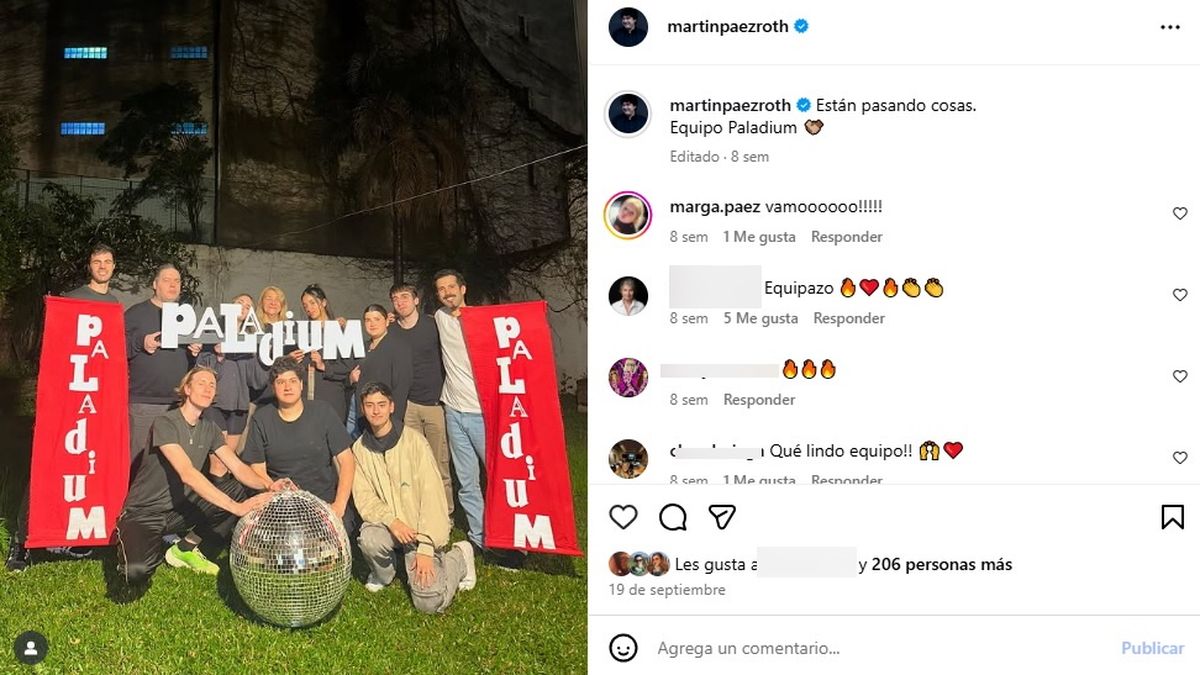Like marga.paez's comment

pos(1180,214)
